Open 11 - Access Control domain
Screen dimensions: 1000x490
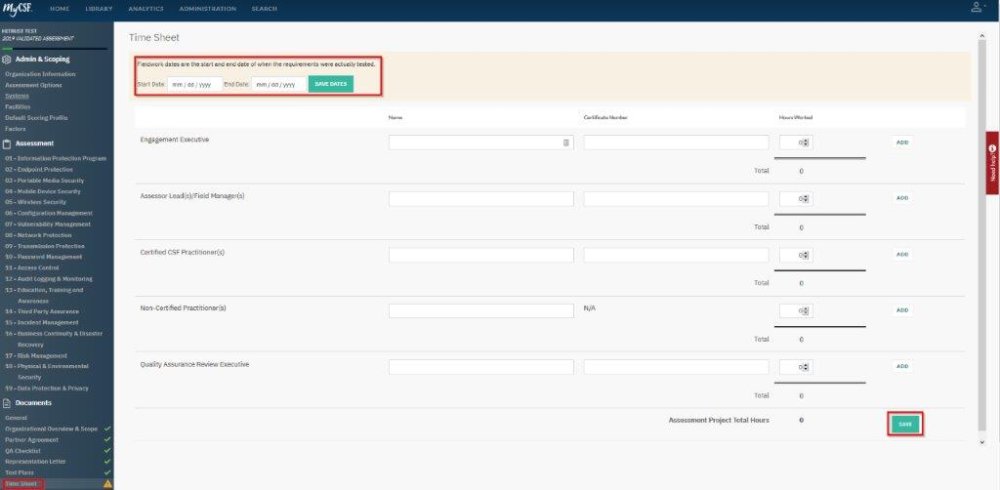tap(32, 268)
